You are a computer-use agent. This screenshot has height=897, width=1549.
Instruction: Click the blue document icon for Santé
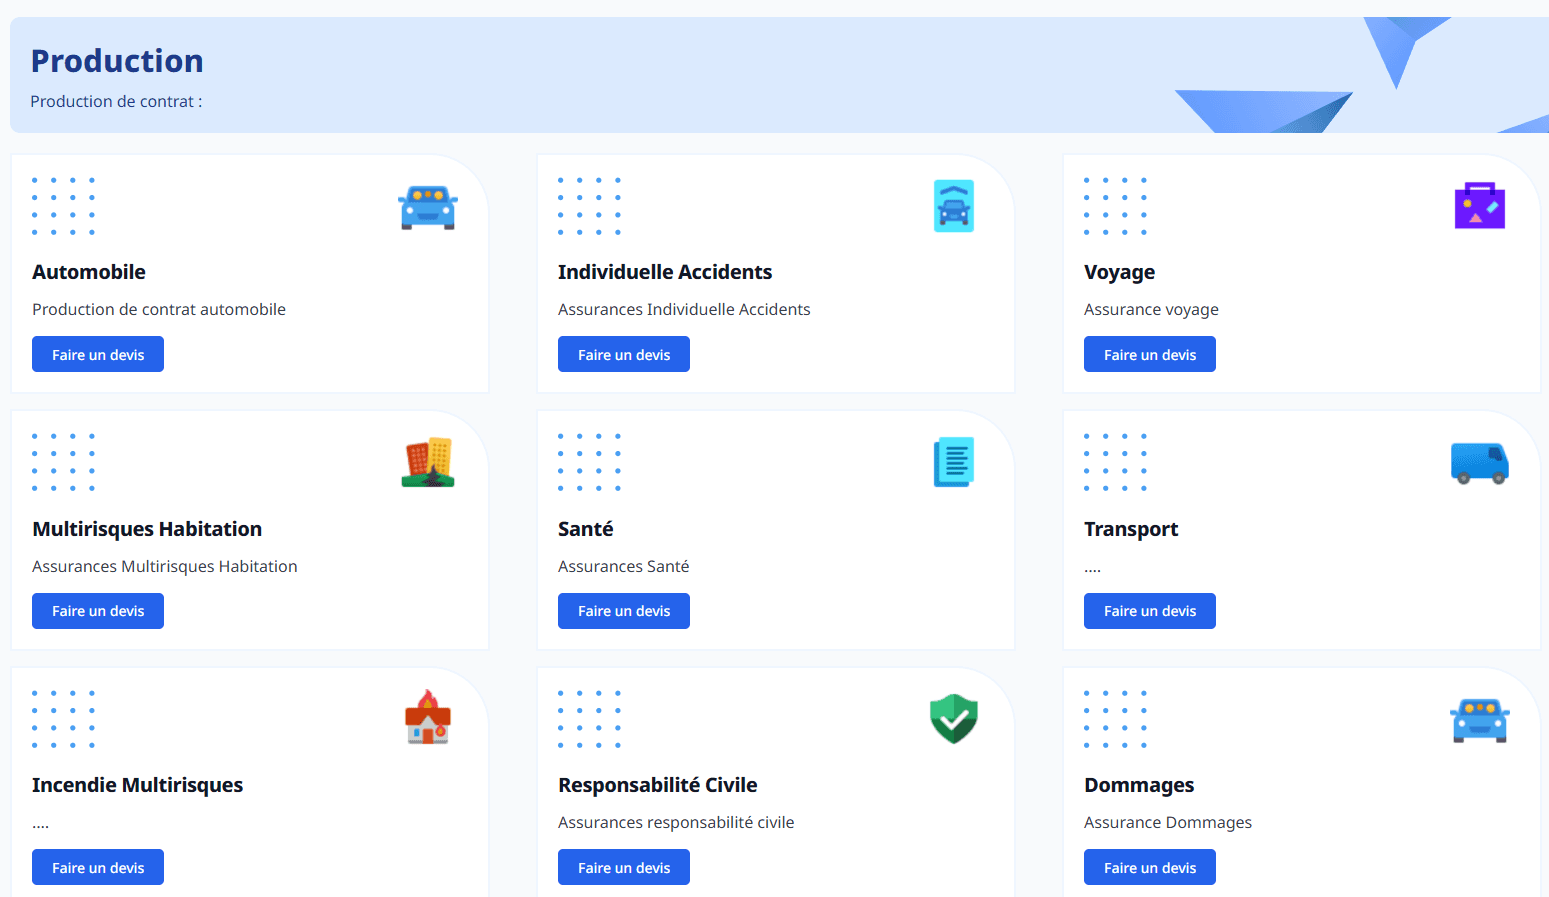click(953, 463)
